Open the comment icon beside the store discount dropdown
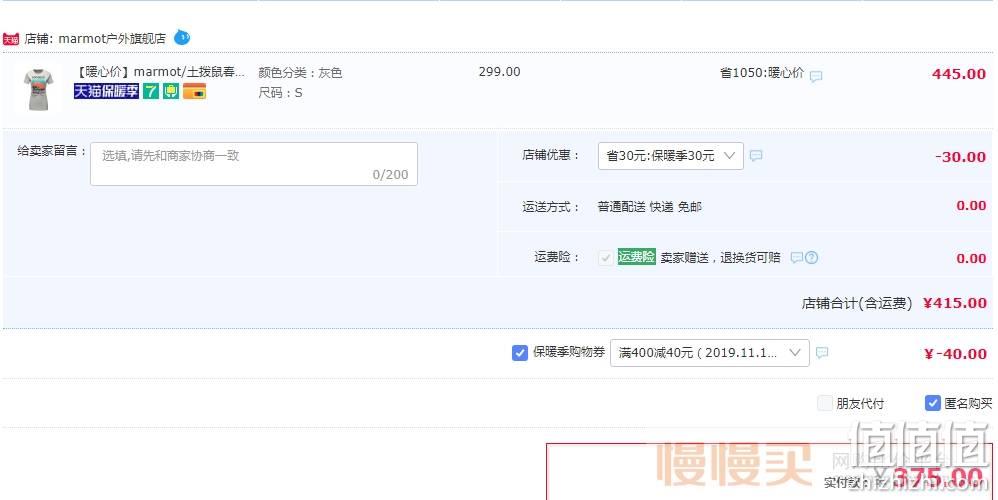The height and width of the screenshot is (500, 998). [756, 155]
